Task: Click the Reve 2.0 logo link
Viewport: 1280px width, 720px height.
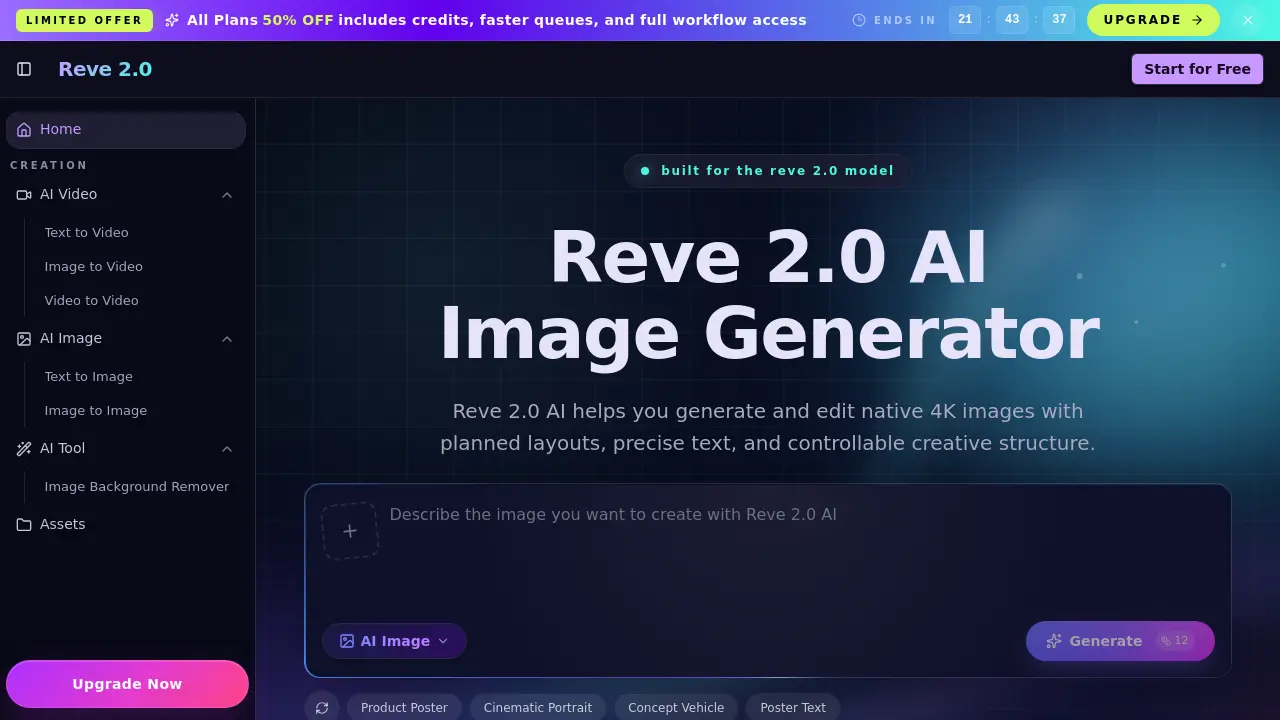Action: (x=105, y=69)
